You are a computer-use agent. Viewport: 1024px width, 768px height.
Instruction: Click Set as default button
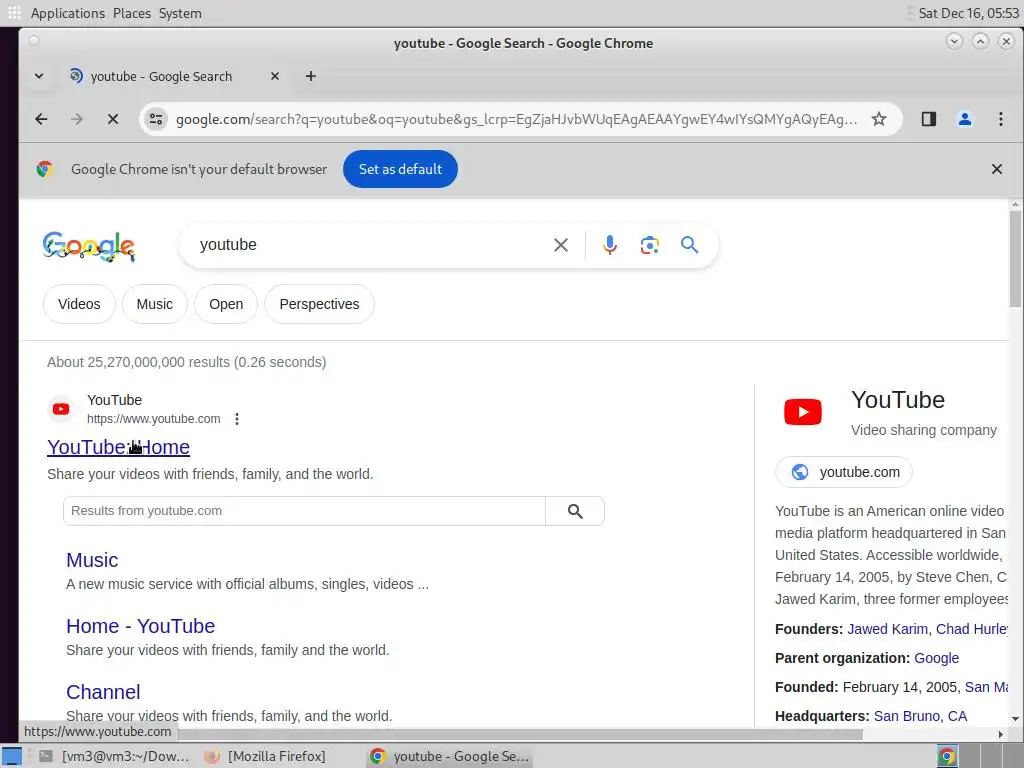click(x=400, y=169)
